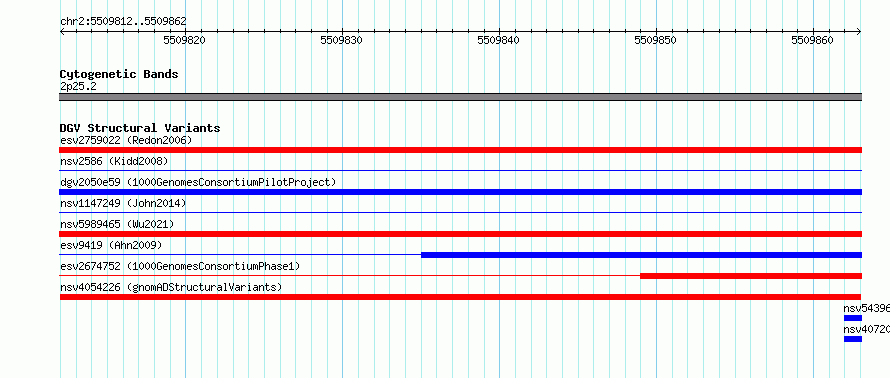Open the nsv4054226 gnomADStructuralVariants label

tap(171, 287)
